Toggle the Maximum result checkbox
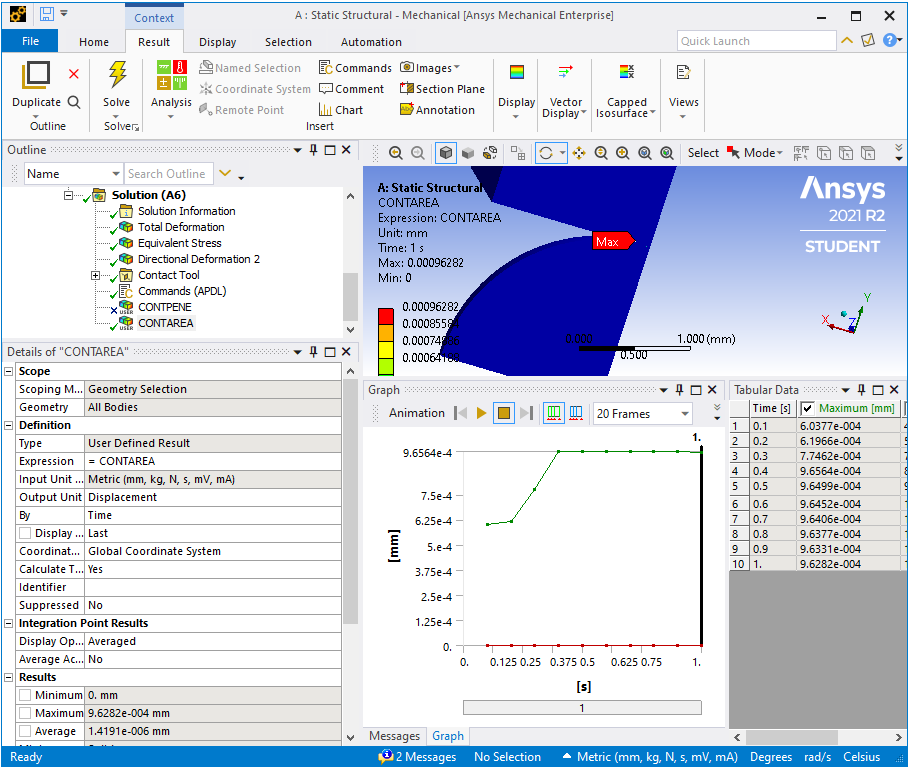The image size is (910, 769). [x=25, y=713]
